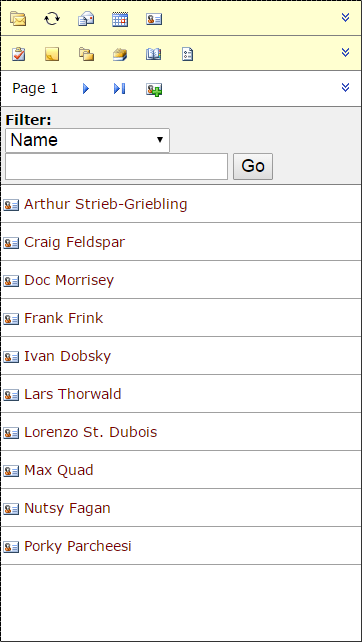362x642 pixels.
Task: Open the calendar icon
Action: [x=120, y=19]
